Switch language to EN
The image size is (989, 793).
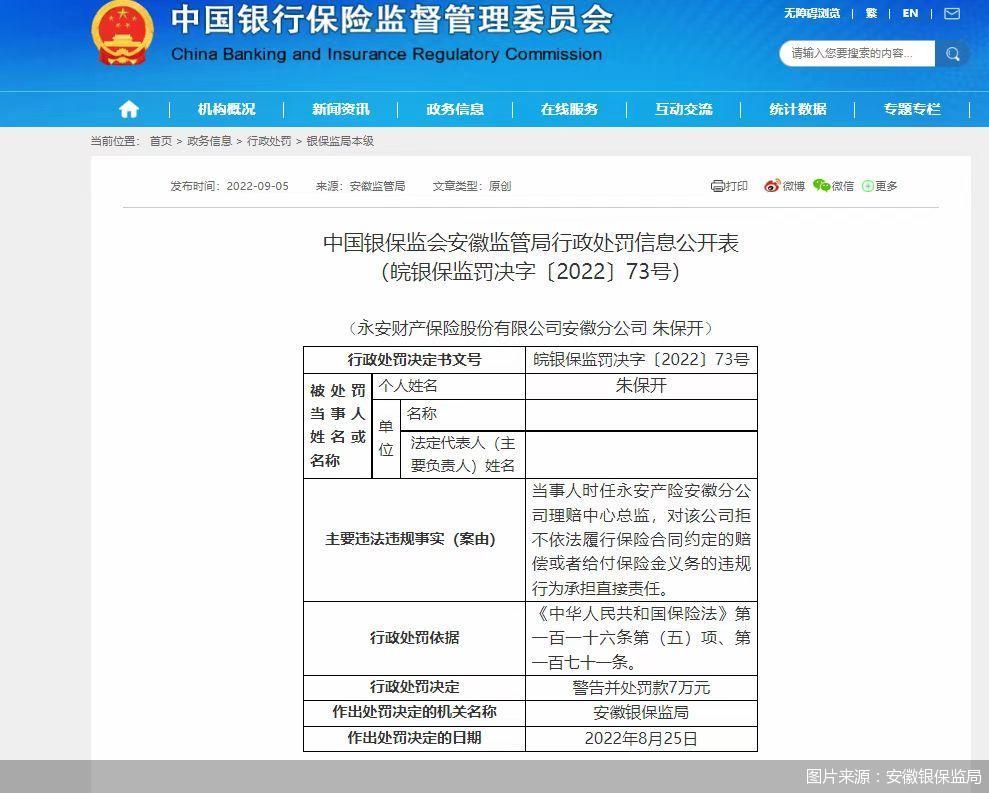pos(910,13)
